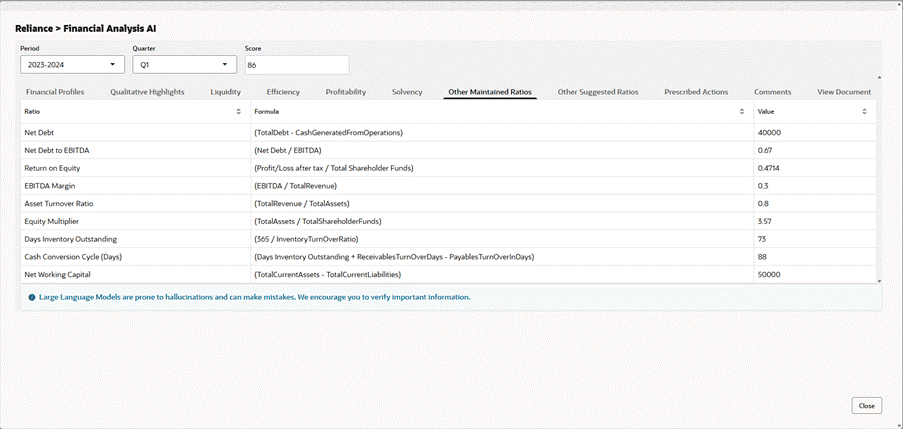Click the Reliance > Financial Analysis AI title
This screenshot has height=429, width=903.
(x=85, y=28)
